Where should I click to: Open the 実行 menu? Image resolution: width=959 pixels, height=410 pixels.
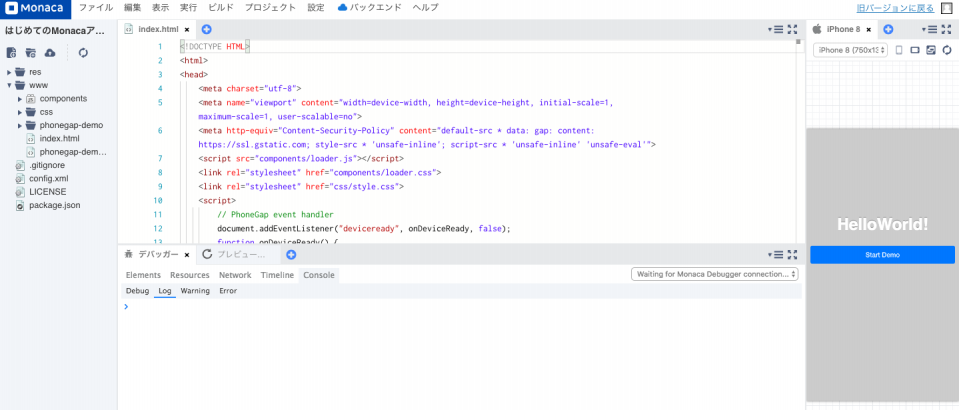click(189, 8)
